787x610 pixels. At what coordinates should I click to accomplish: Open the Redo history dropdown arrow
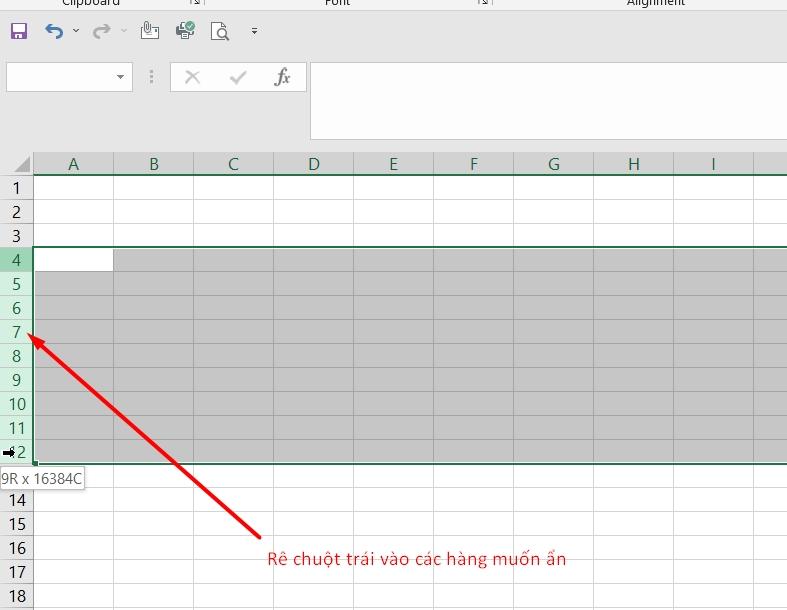pyautogui.click(x=123, y=31)
